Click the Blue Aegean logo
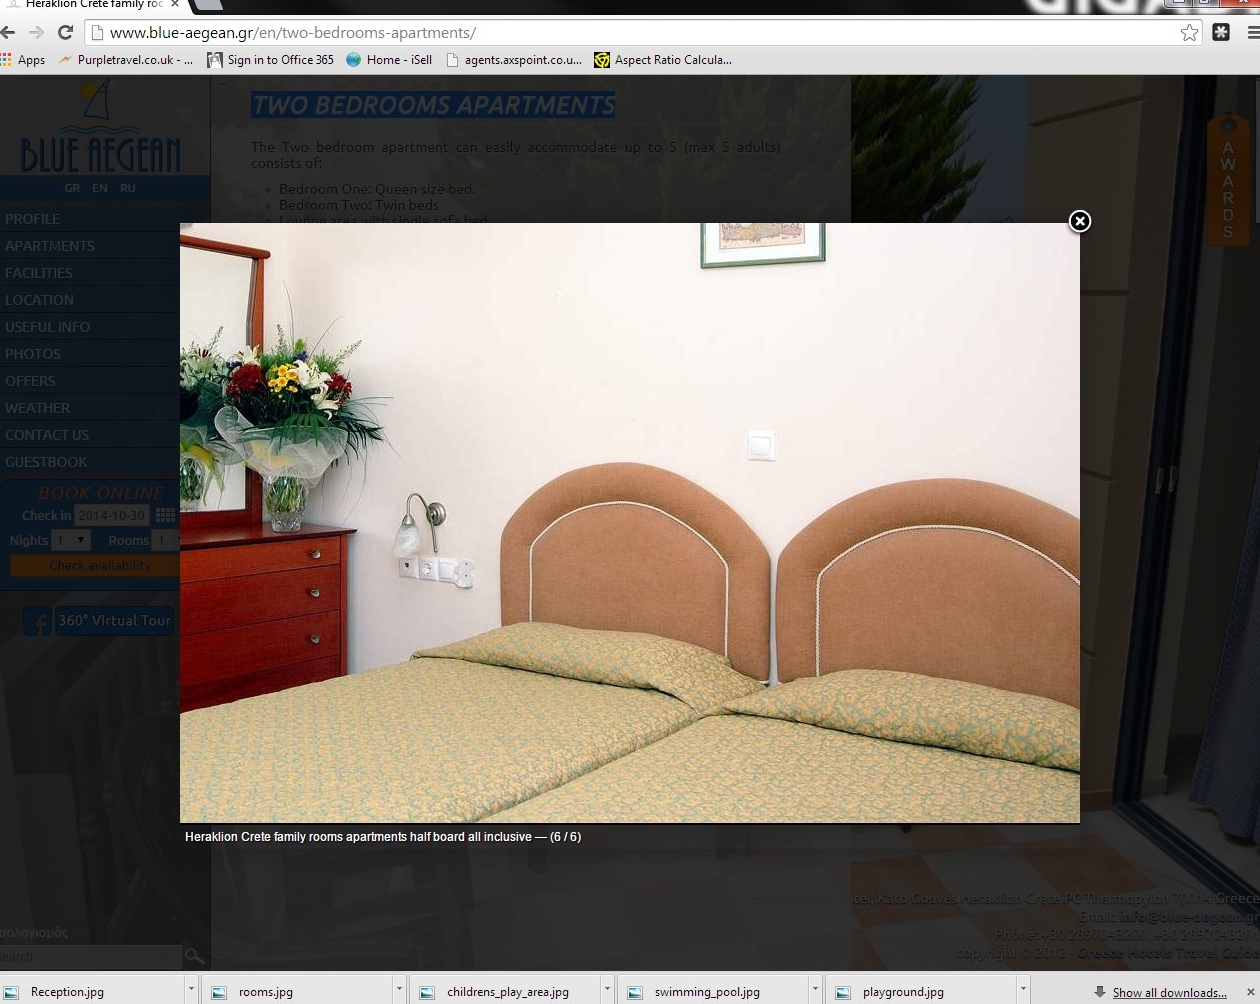1260x1004 pixels. pos(100,128)
